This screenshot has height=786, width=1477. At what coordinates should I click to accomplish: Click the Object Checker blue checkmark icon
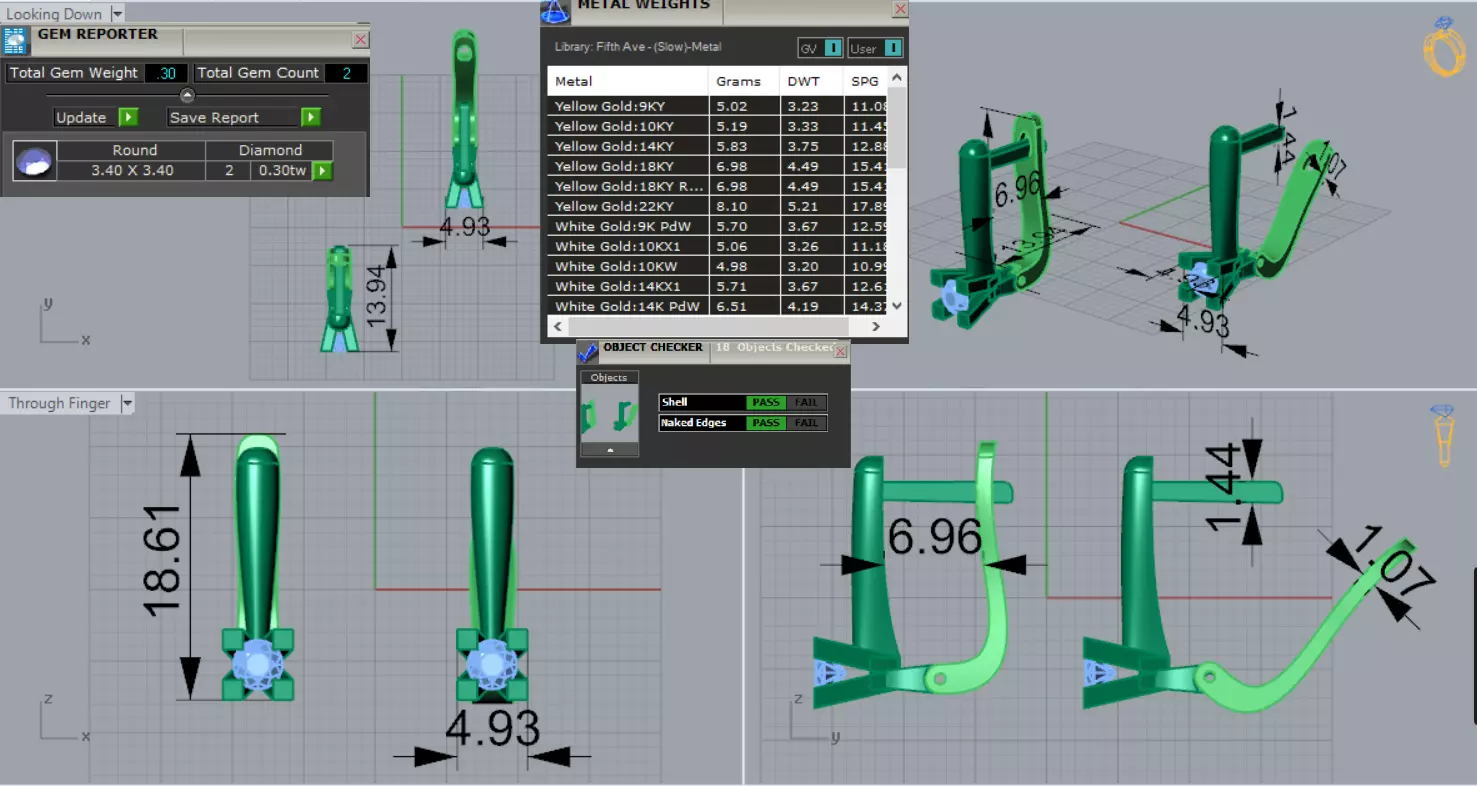coord(588,351)
